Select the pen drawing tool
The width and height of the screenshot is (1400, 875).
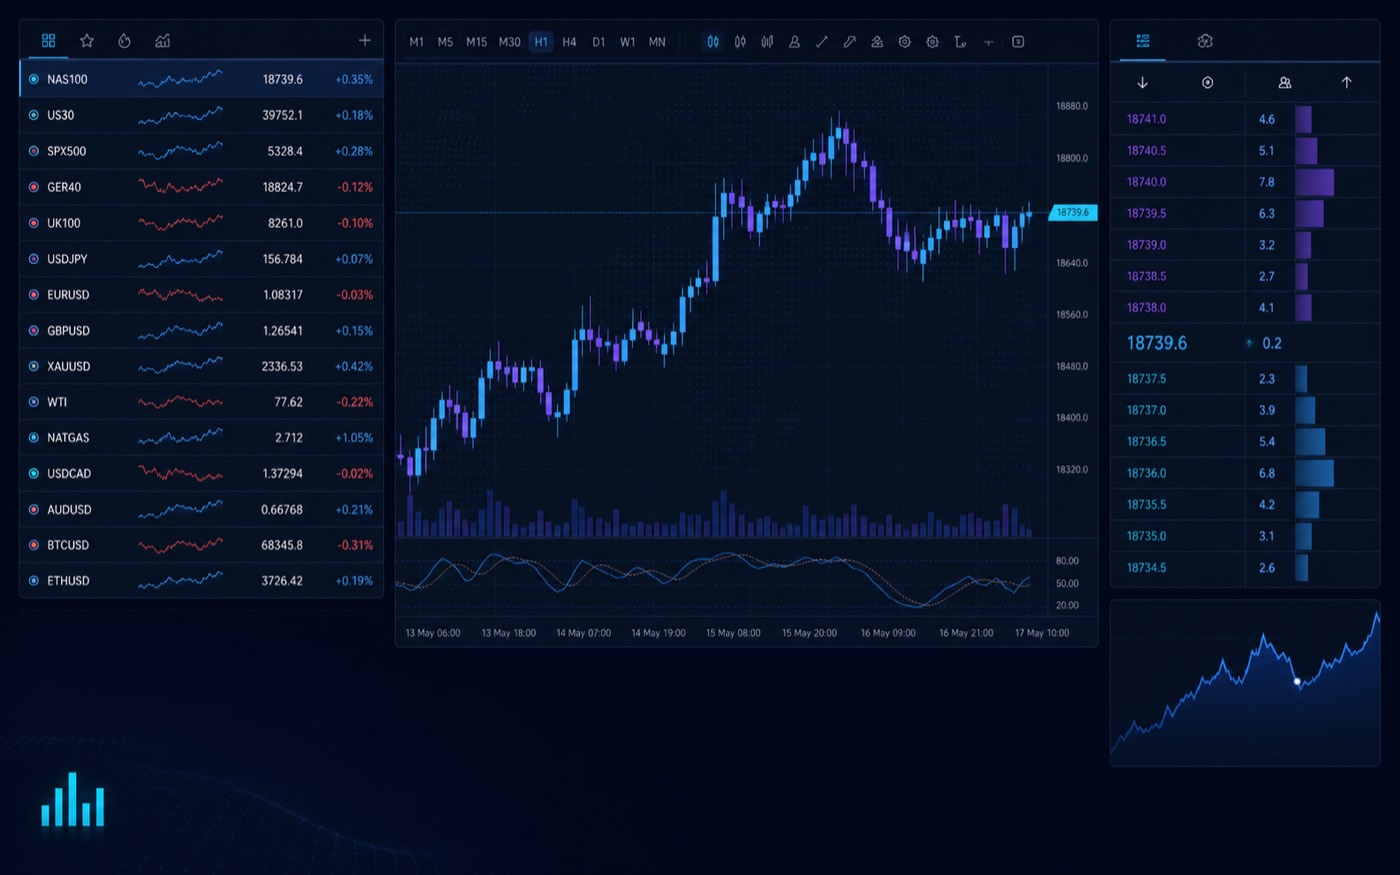click(x=849, y=42)
